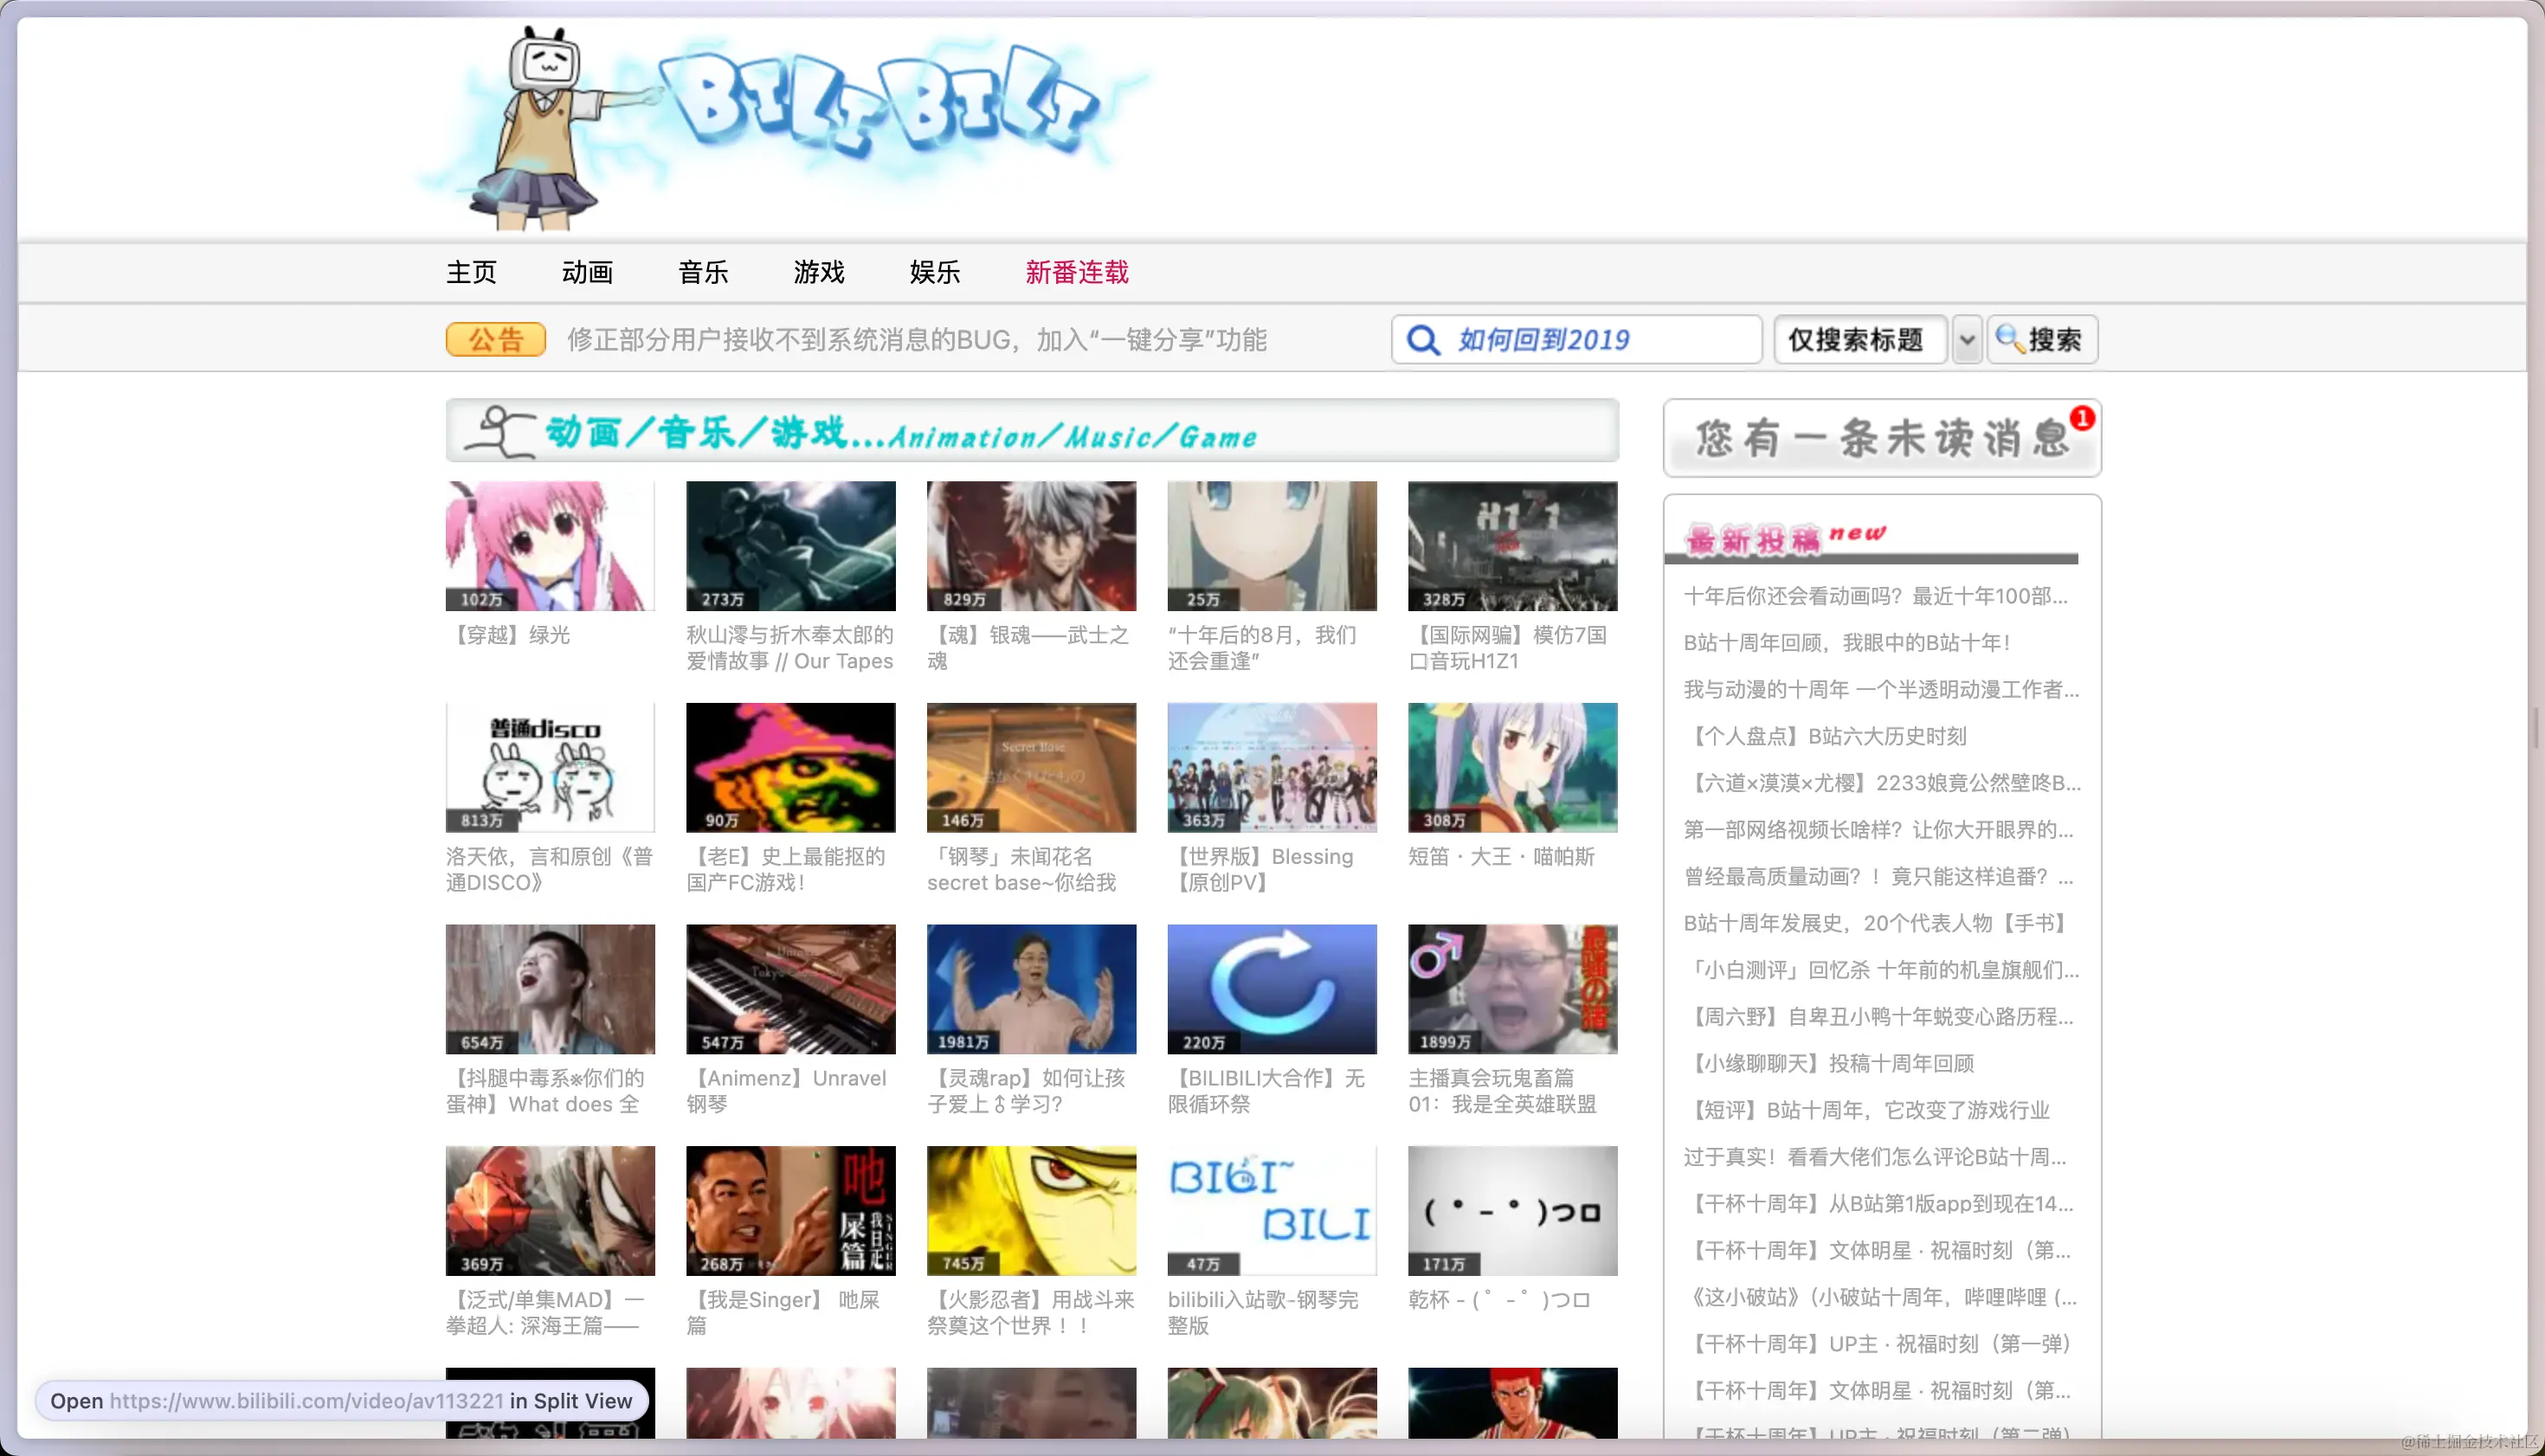Open thumbnail for 【穿越】绿光 video
Image resolution: width=2545 pixels, height=1456 pixels.
click(550, 546)
